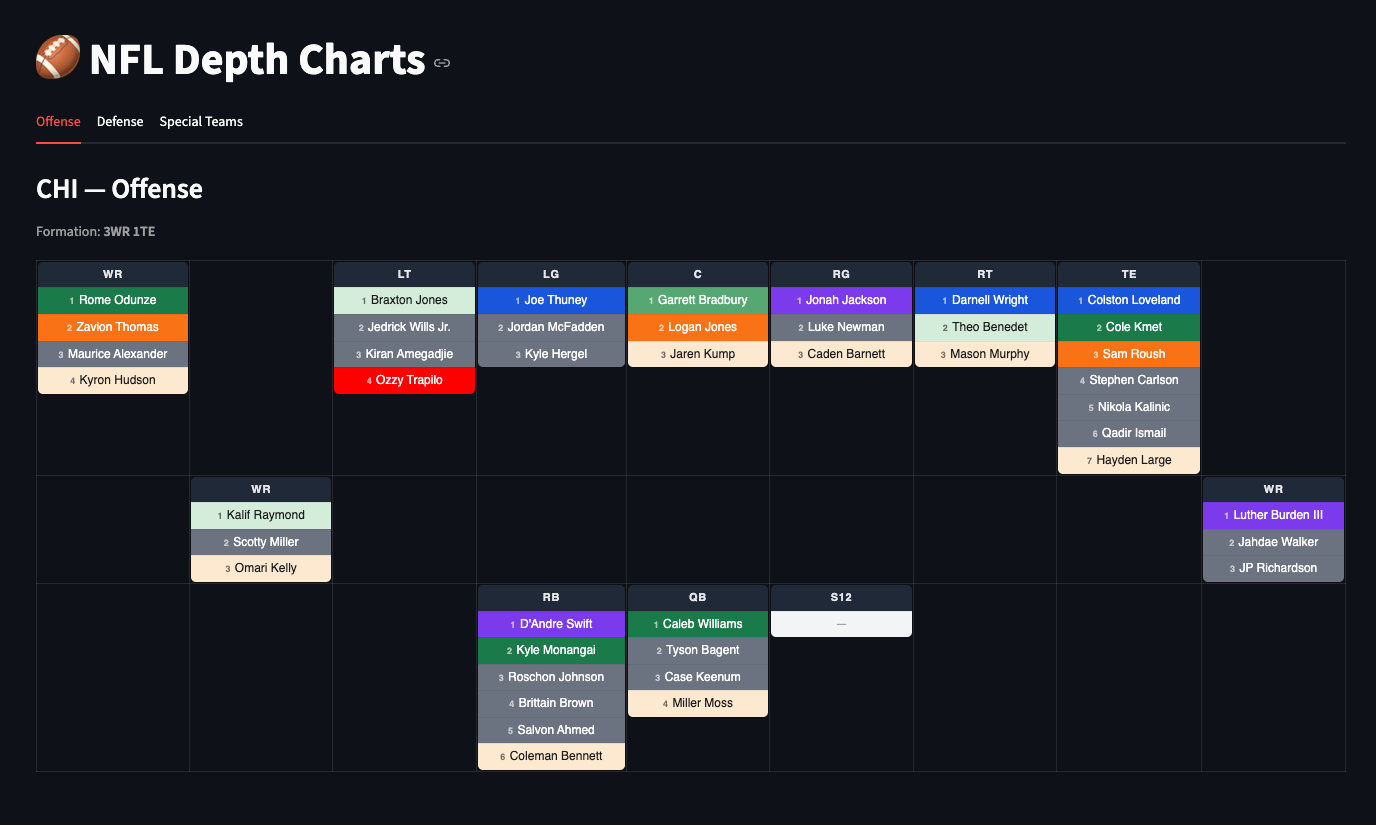Click Rome Odunze in the WR column
This screenshot has height=825, width=1376.
point(113,300)
